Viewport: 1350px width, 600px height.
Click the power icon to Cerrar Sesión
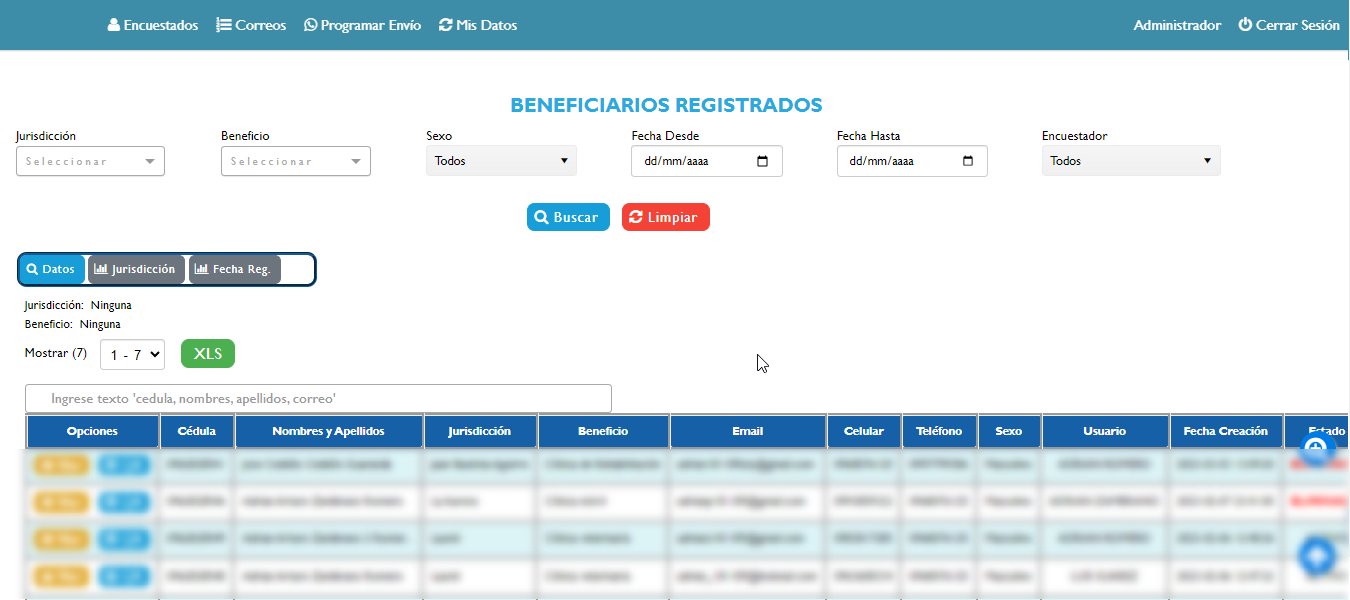(x=1245, y=25)
